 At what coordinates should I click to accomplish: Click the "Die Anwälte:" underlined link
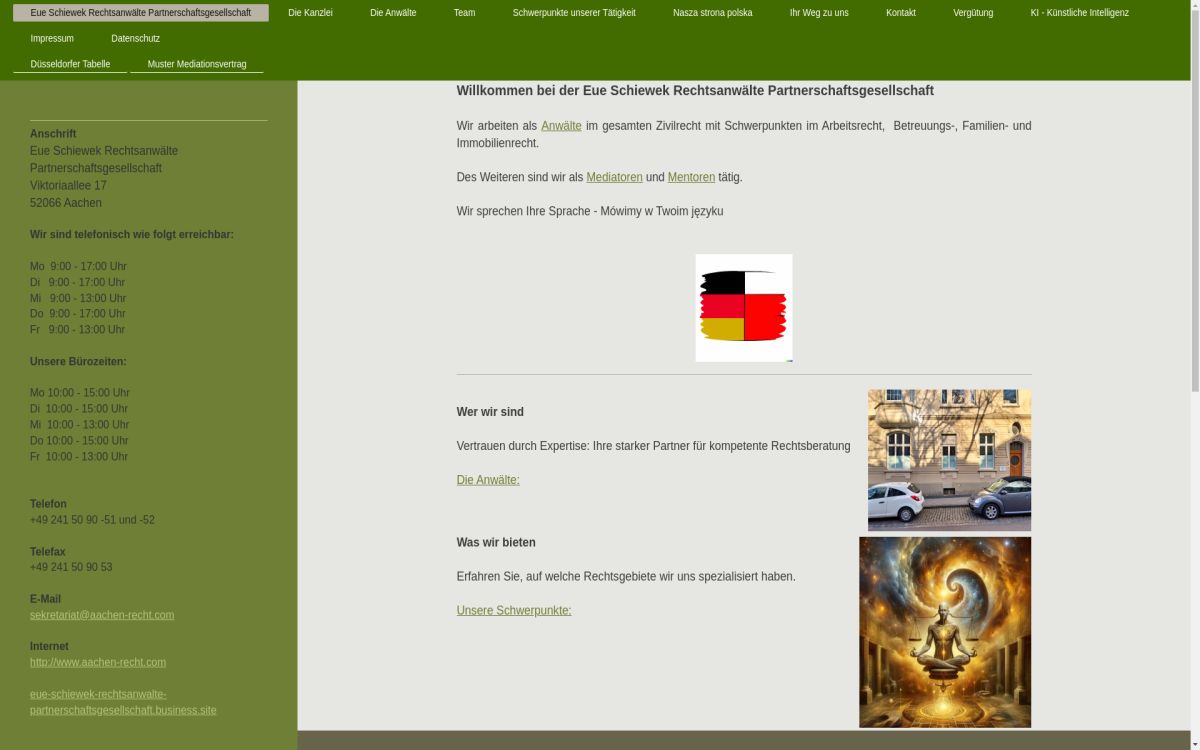click(487, 479)
